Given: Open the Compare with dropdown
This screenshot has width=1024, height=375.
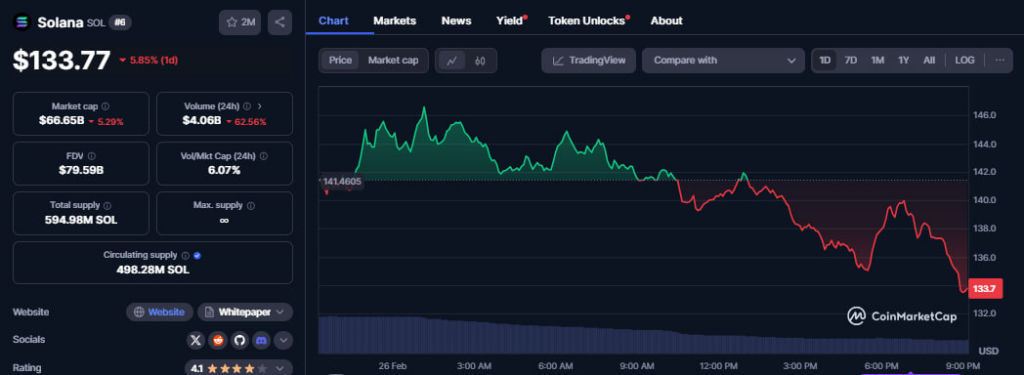Looking at the screenshot, I should [x=723, y=60].
